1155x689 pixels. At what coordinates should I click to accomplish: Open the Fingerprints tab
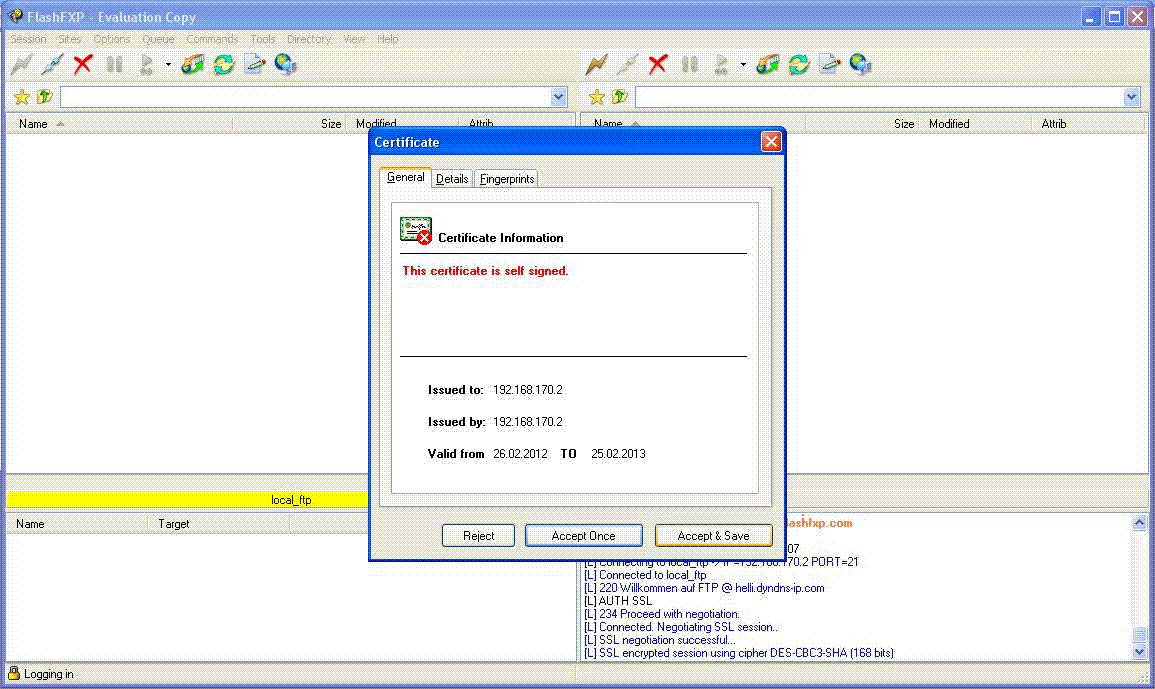click(x=507, y=179)
